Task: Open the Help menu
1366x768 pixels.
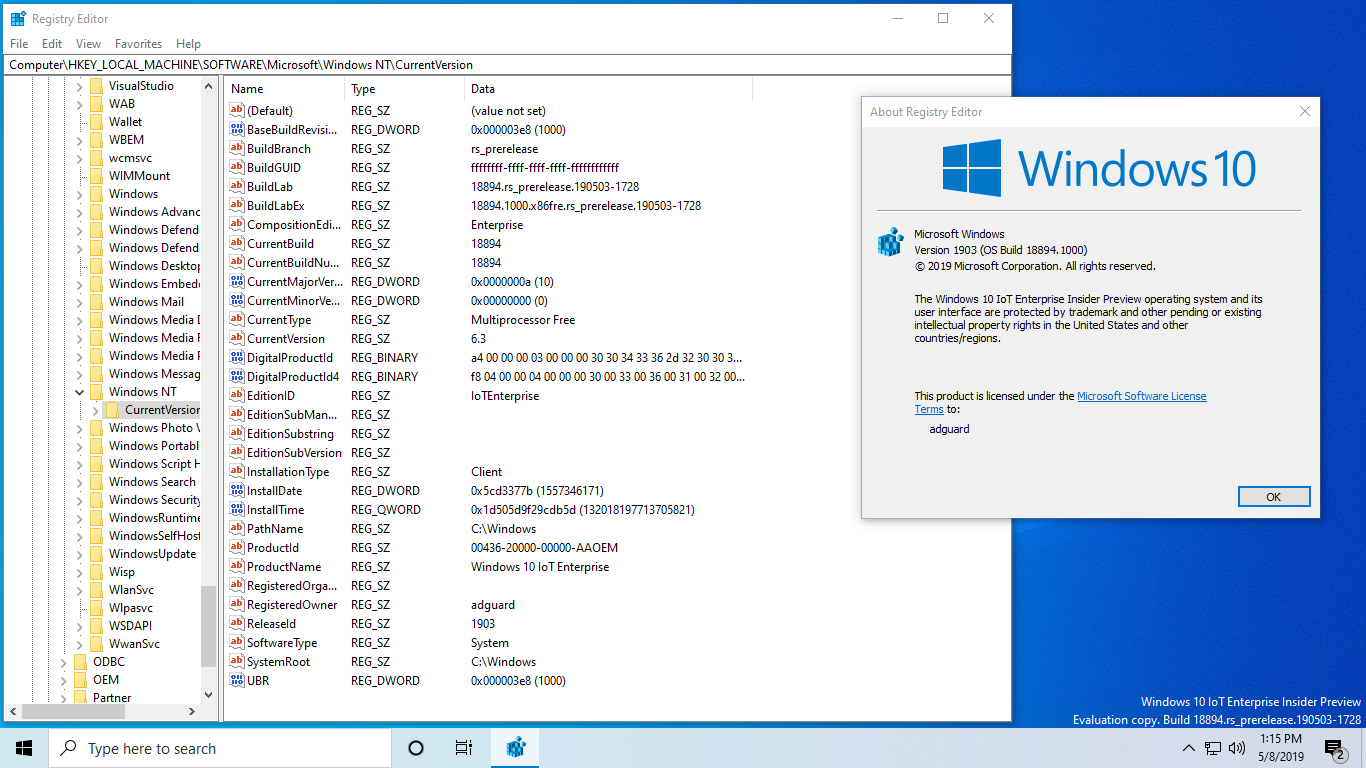Action: (x=188, y=44)
